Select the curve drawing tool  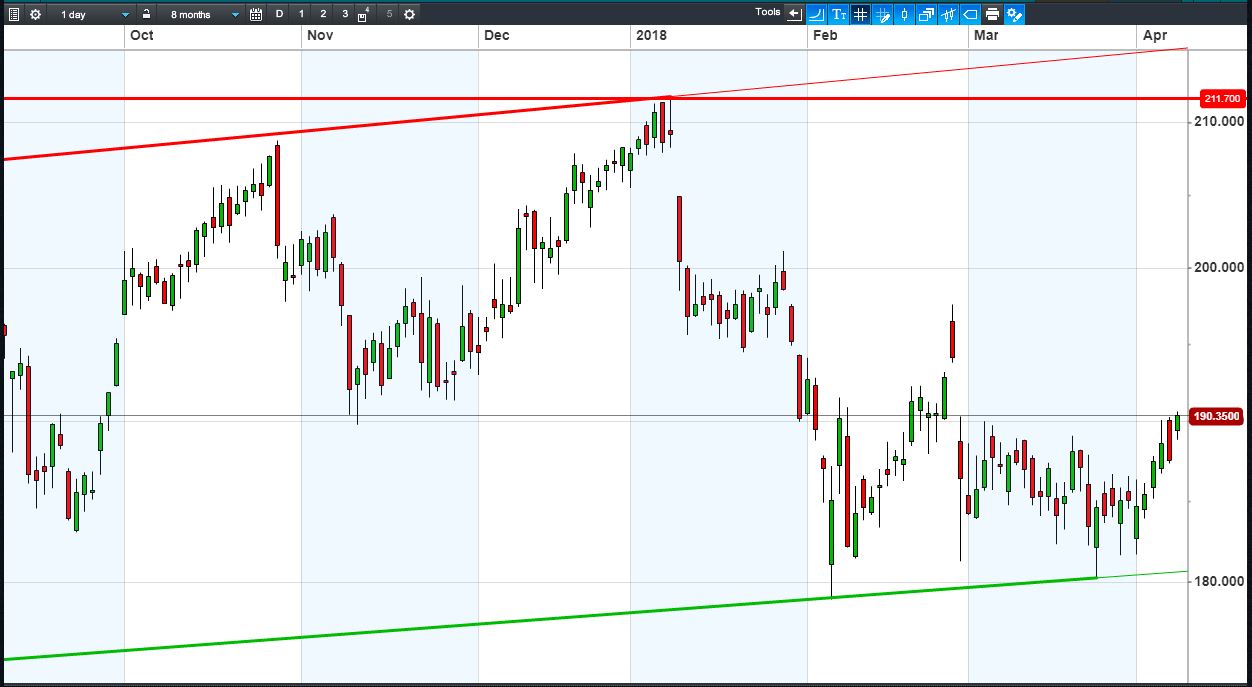(816, 14)
